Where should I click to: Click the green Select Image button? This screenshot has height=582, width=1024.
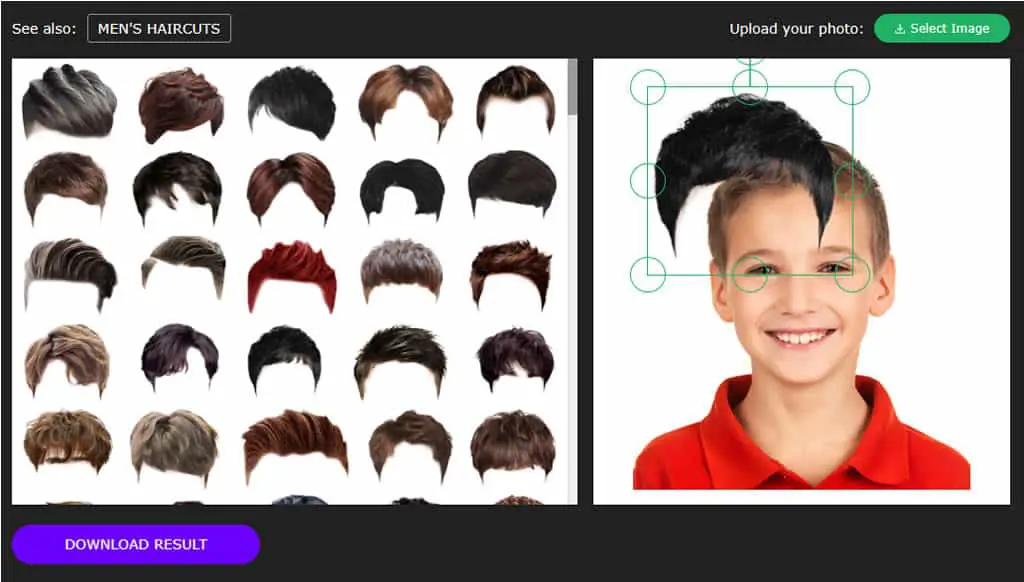coord(942,29)
